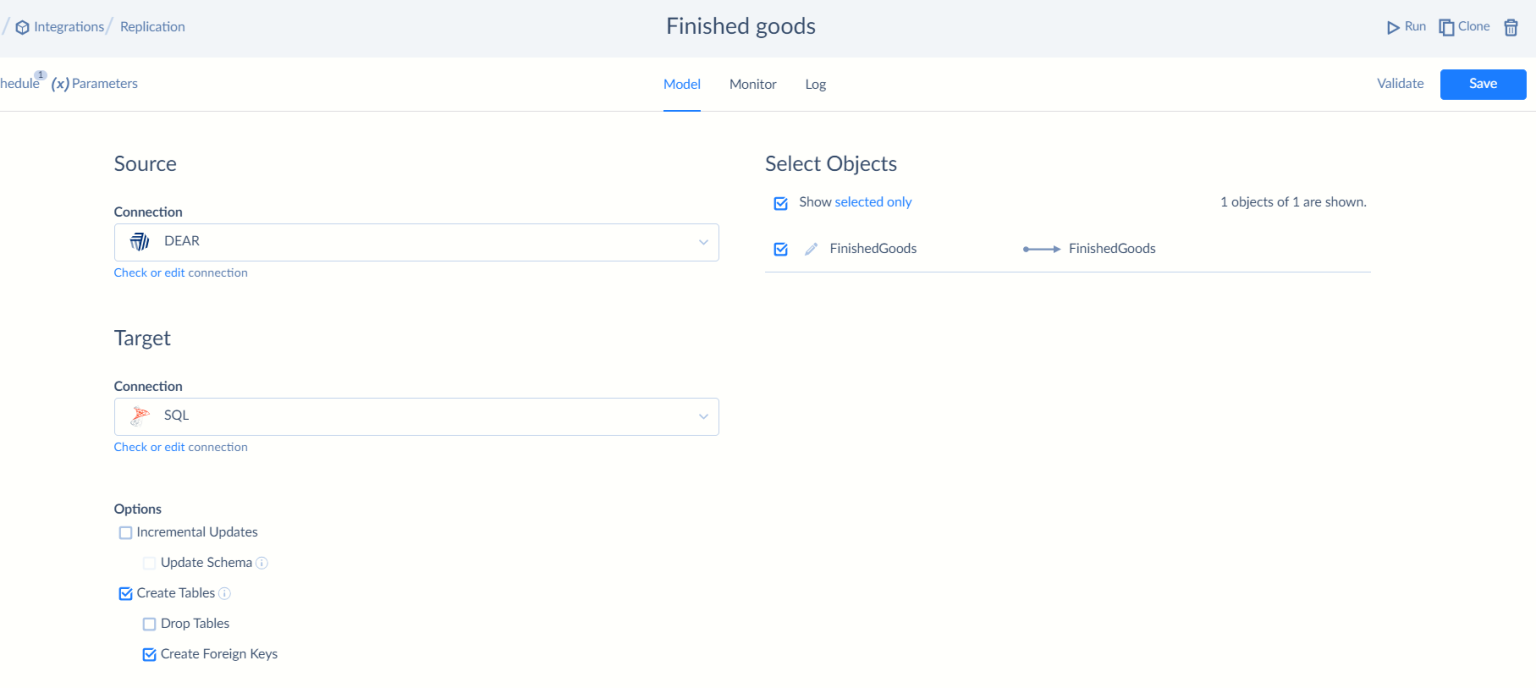This screenshot has height=688, width=1536.
Task: Clone this replication job
Action: pyautogui.click(x=1464, y=26)
